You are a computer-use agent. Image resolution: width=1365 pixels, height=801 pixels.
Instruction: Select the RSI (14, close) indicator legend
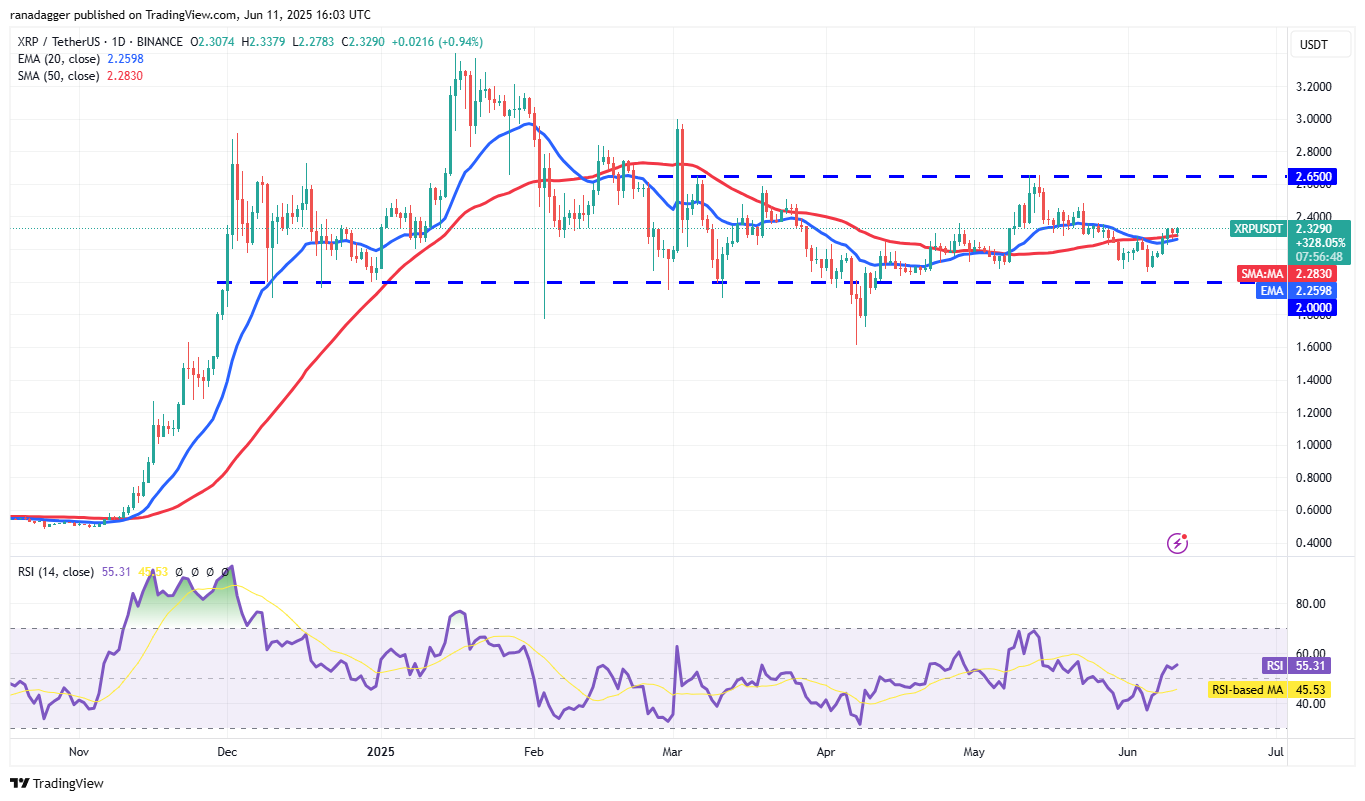point(56,572)
